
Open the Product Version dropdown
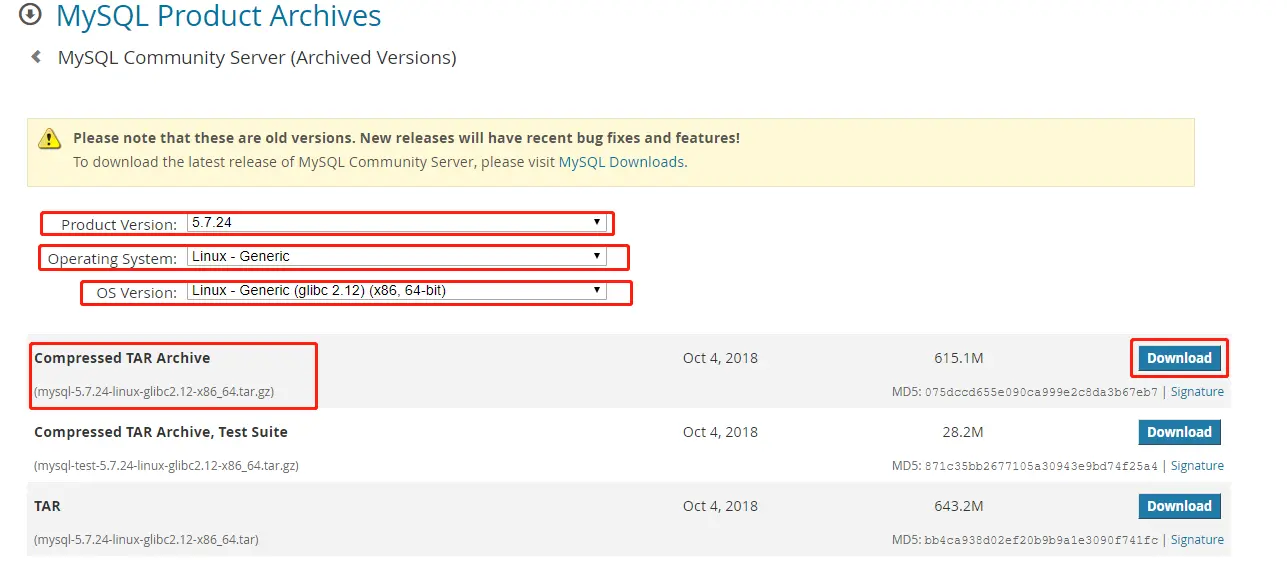(x=396, y=222)
